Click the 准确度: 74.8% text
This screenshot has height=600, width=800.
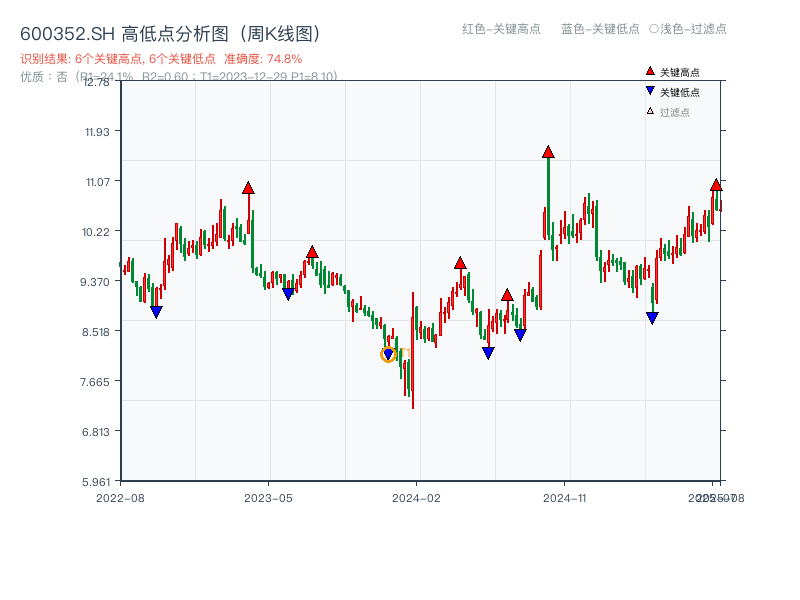[263, 59]
